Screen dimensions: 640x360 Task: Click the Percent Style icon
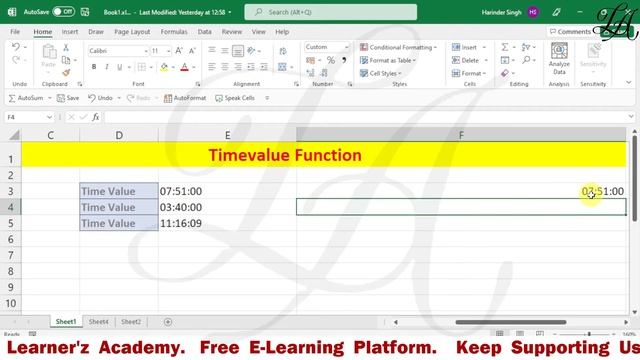point(331,60)
